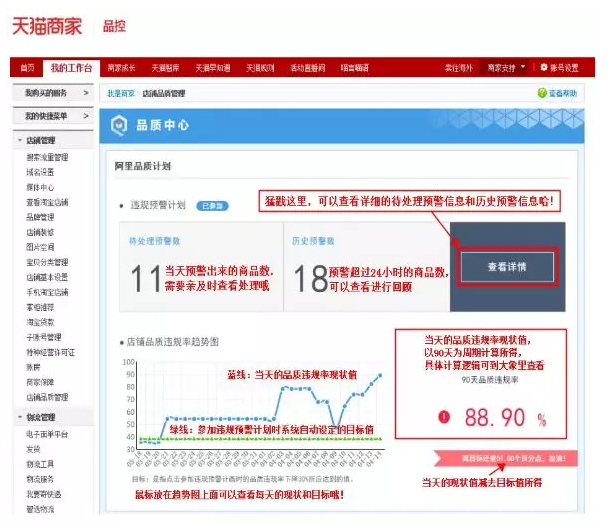Open 查看淘宝店铺 in sidebar

click(x=47, y=202)
